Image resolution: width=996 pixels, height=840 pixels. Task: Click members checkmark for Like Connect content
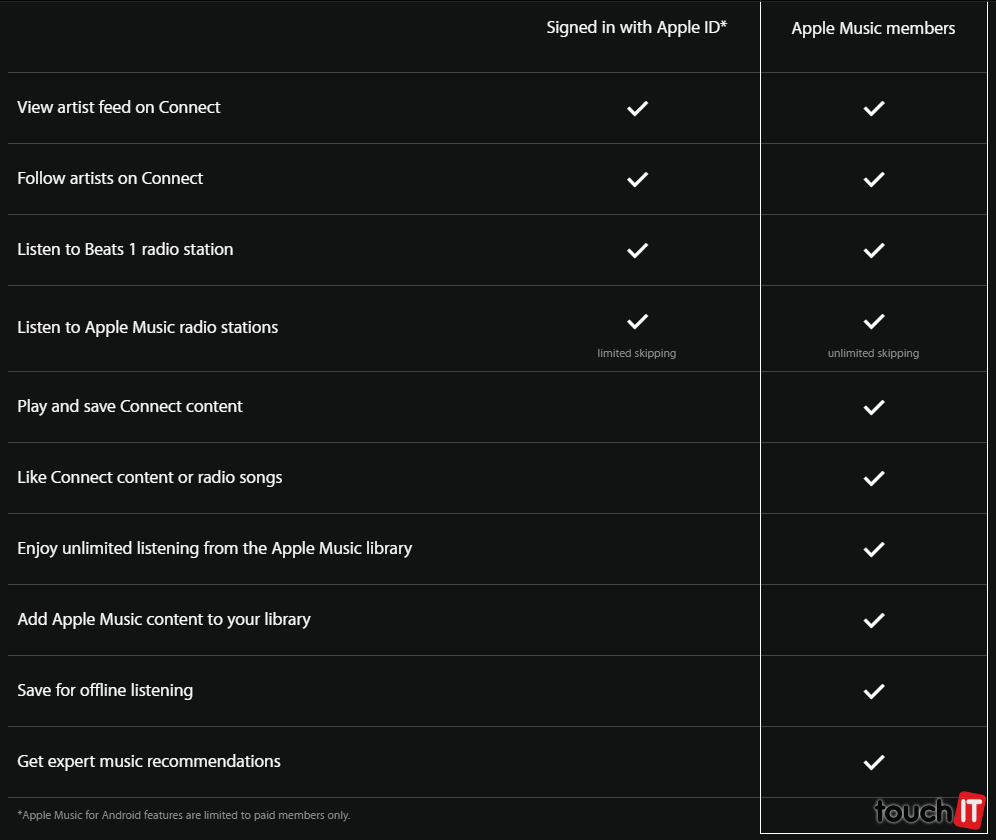pyautogui.click(x=874, y=478)
